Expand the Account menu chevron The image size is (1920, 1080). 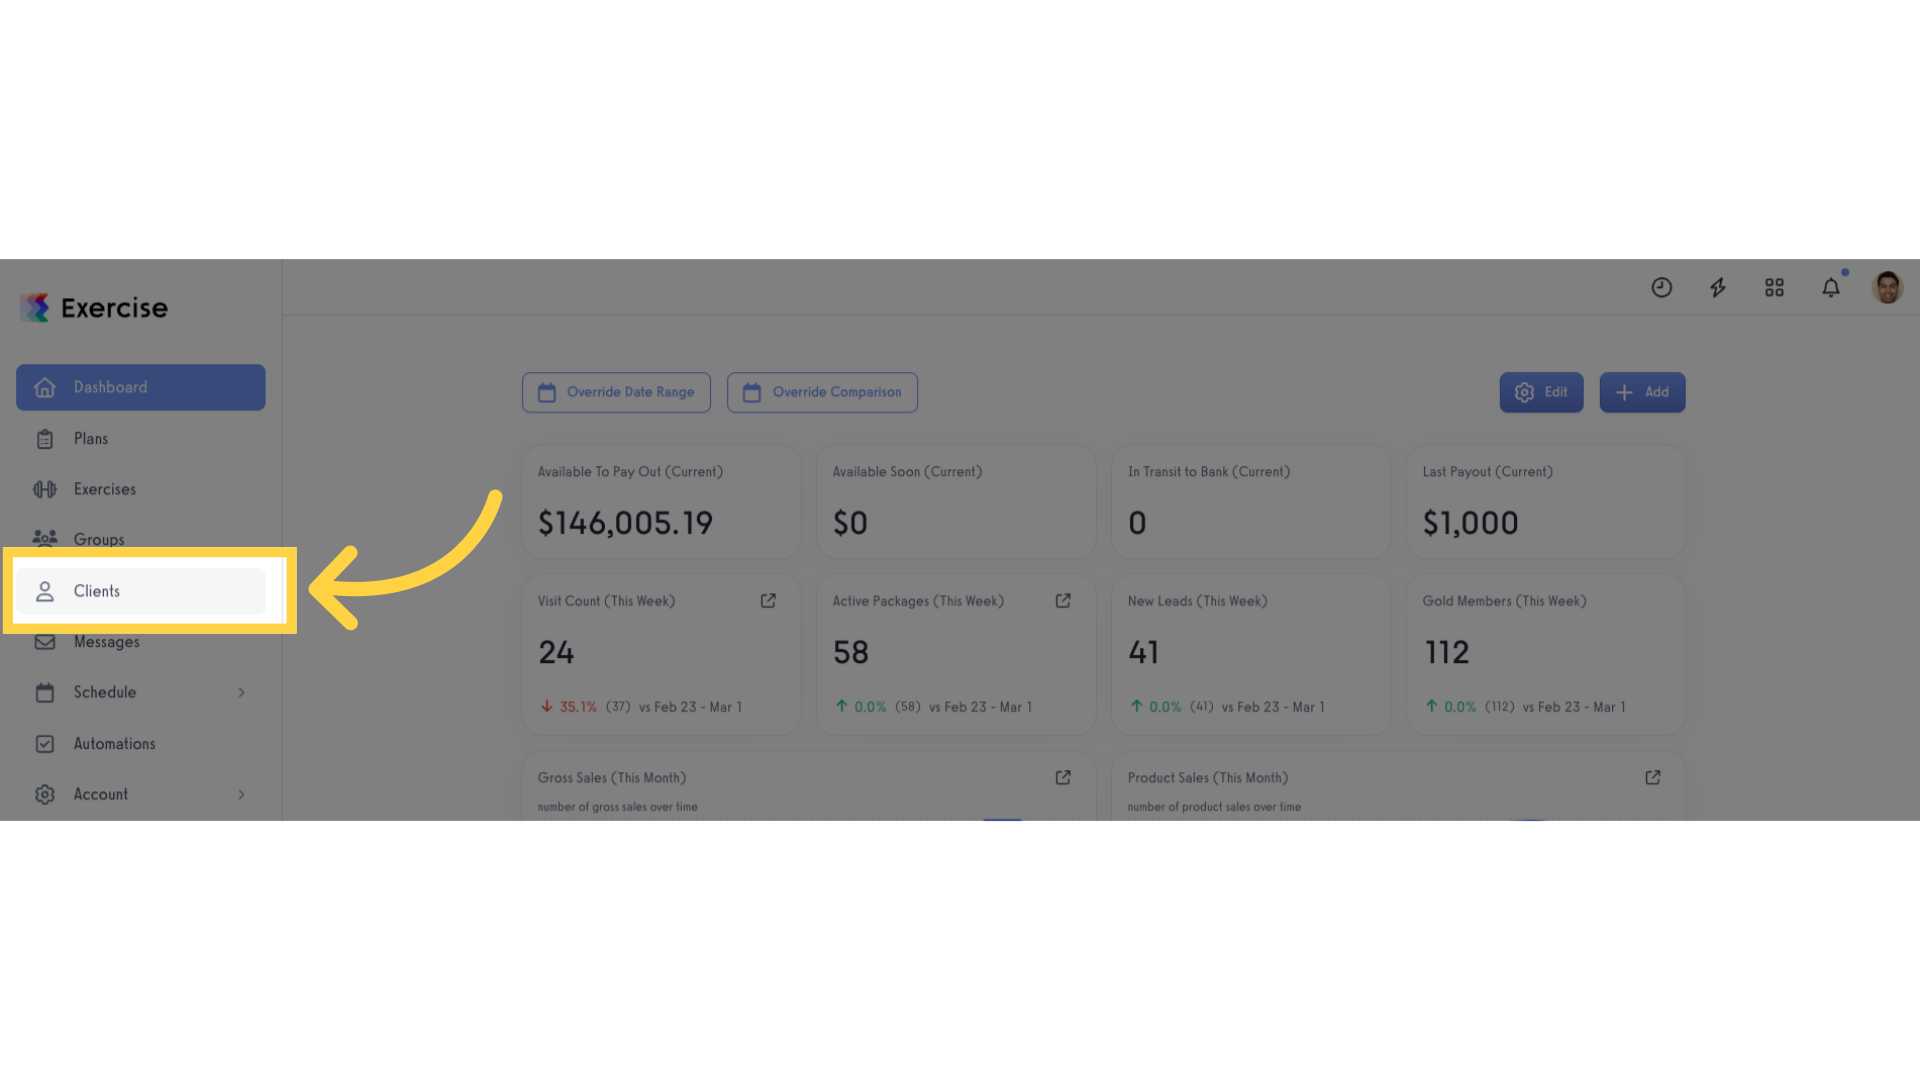point(241,794)
